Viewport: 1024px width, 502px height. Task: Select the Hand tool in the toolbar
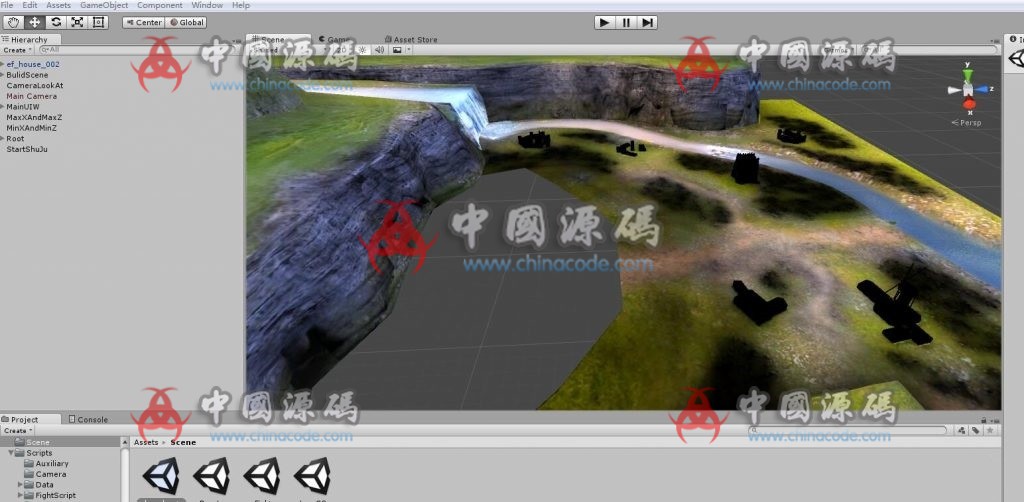click(x=13, y=22)
